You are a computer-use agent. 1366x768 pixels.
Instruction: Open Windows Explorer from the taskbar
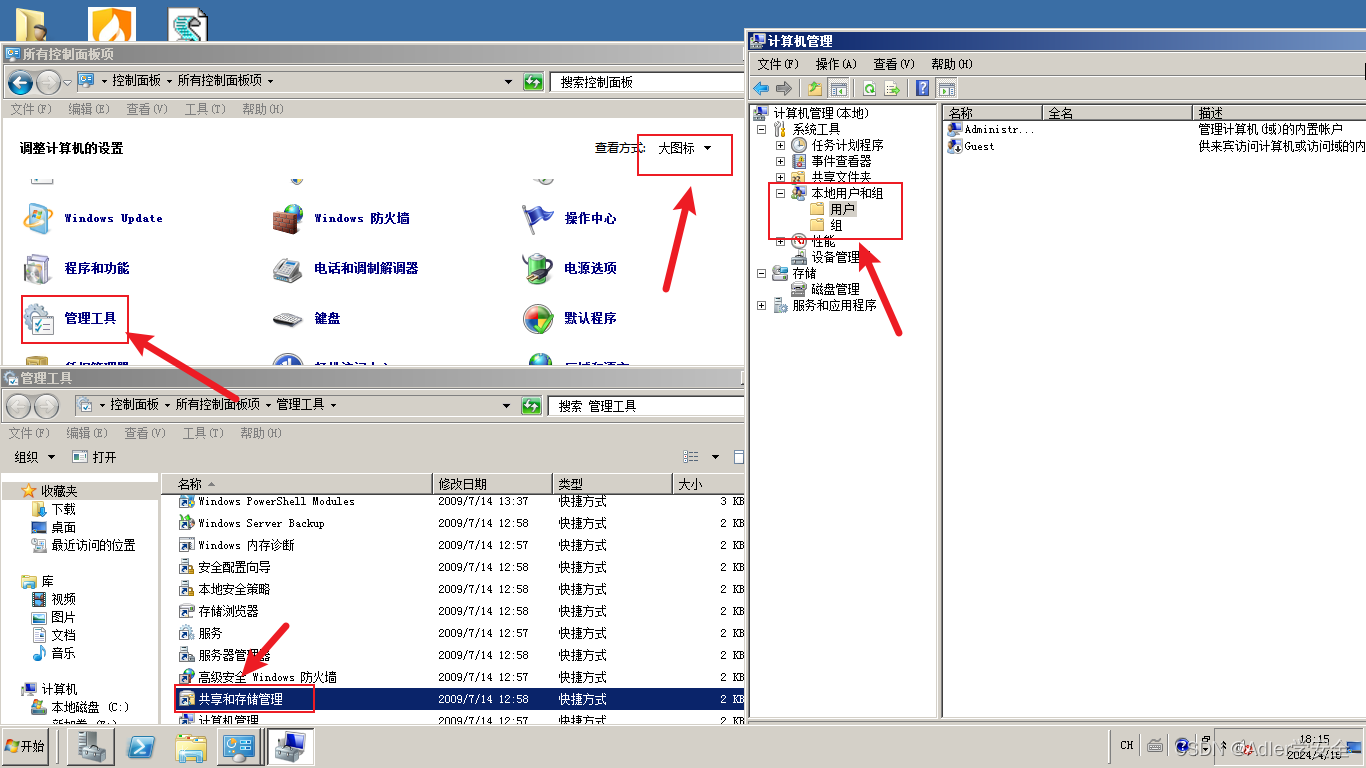[x=191, y=747]
